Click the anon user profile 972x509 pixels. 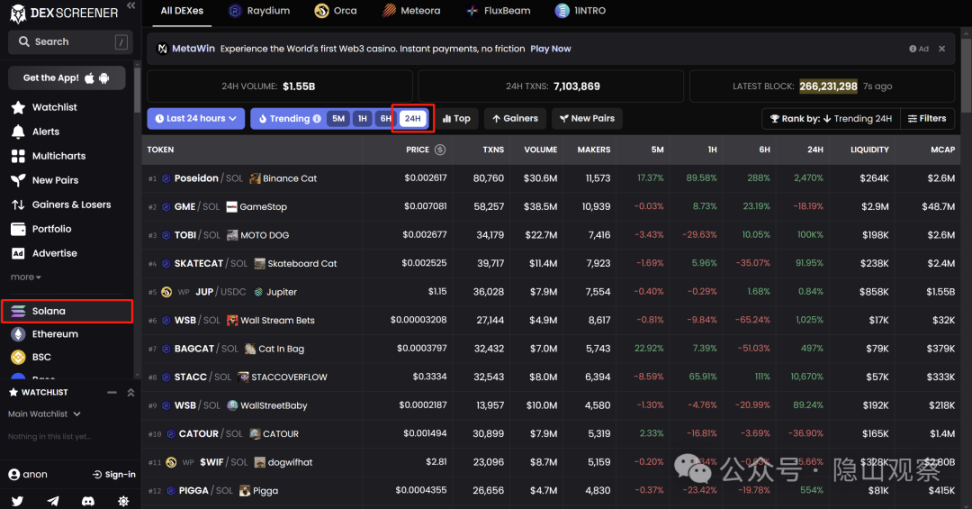28,474
